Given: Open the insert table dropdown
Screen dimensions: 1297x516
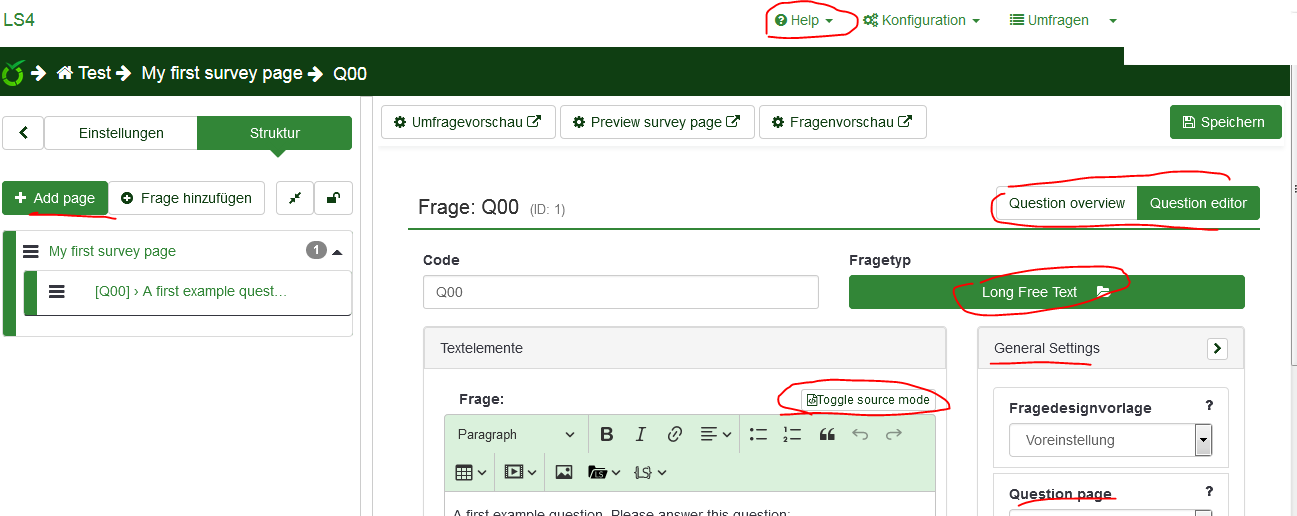Looking at the screenshot, I should [x=471, y=472].
